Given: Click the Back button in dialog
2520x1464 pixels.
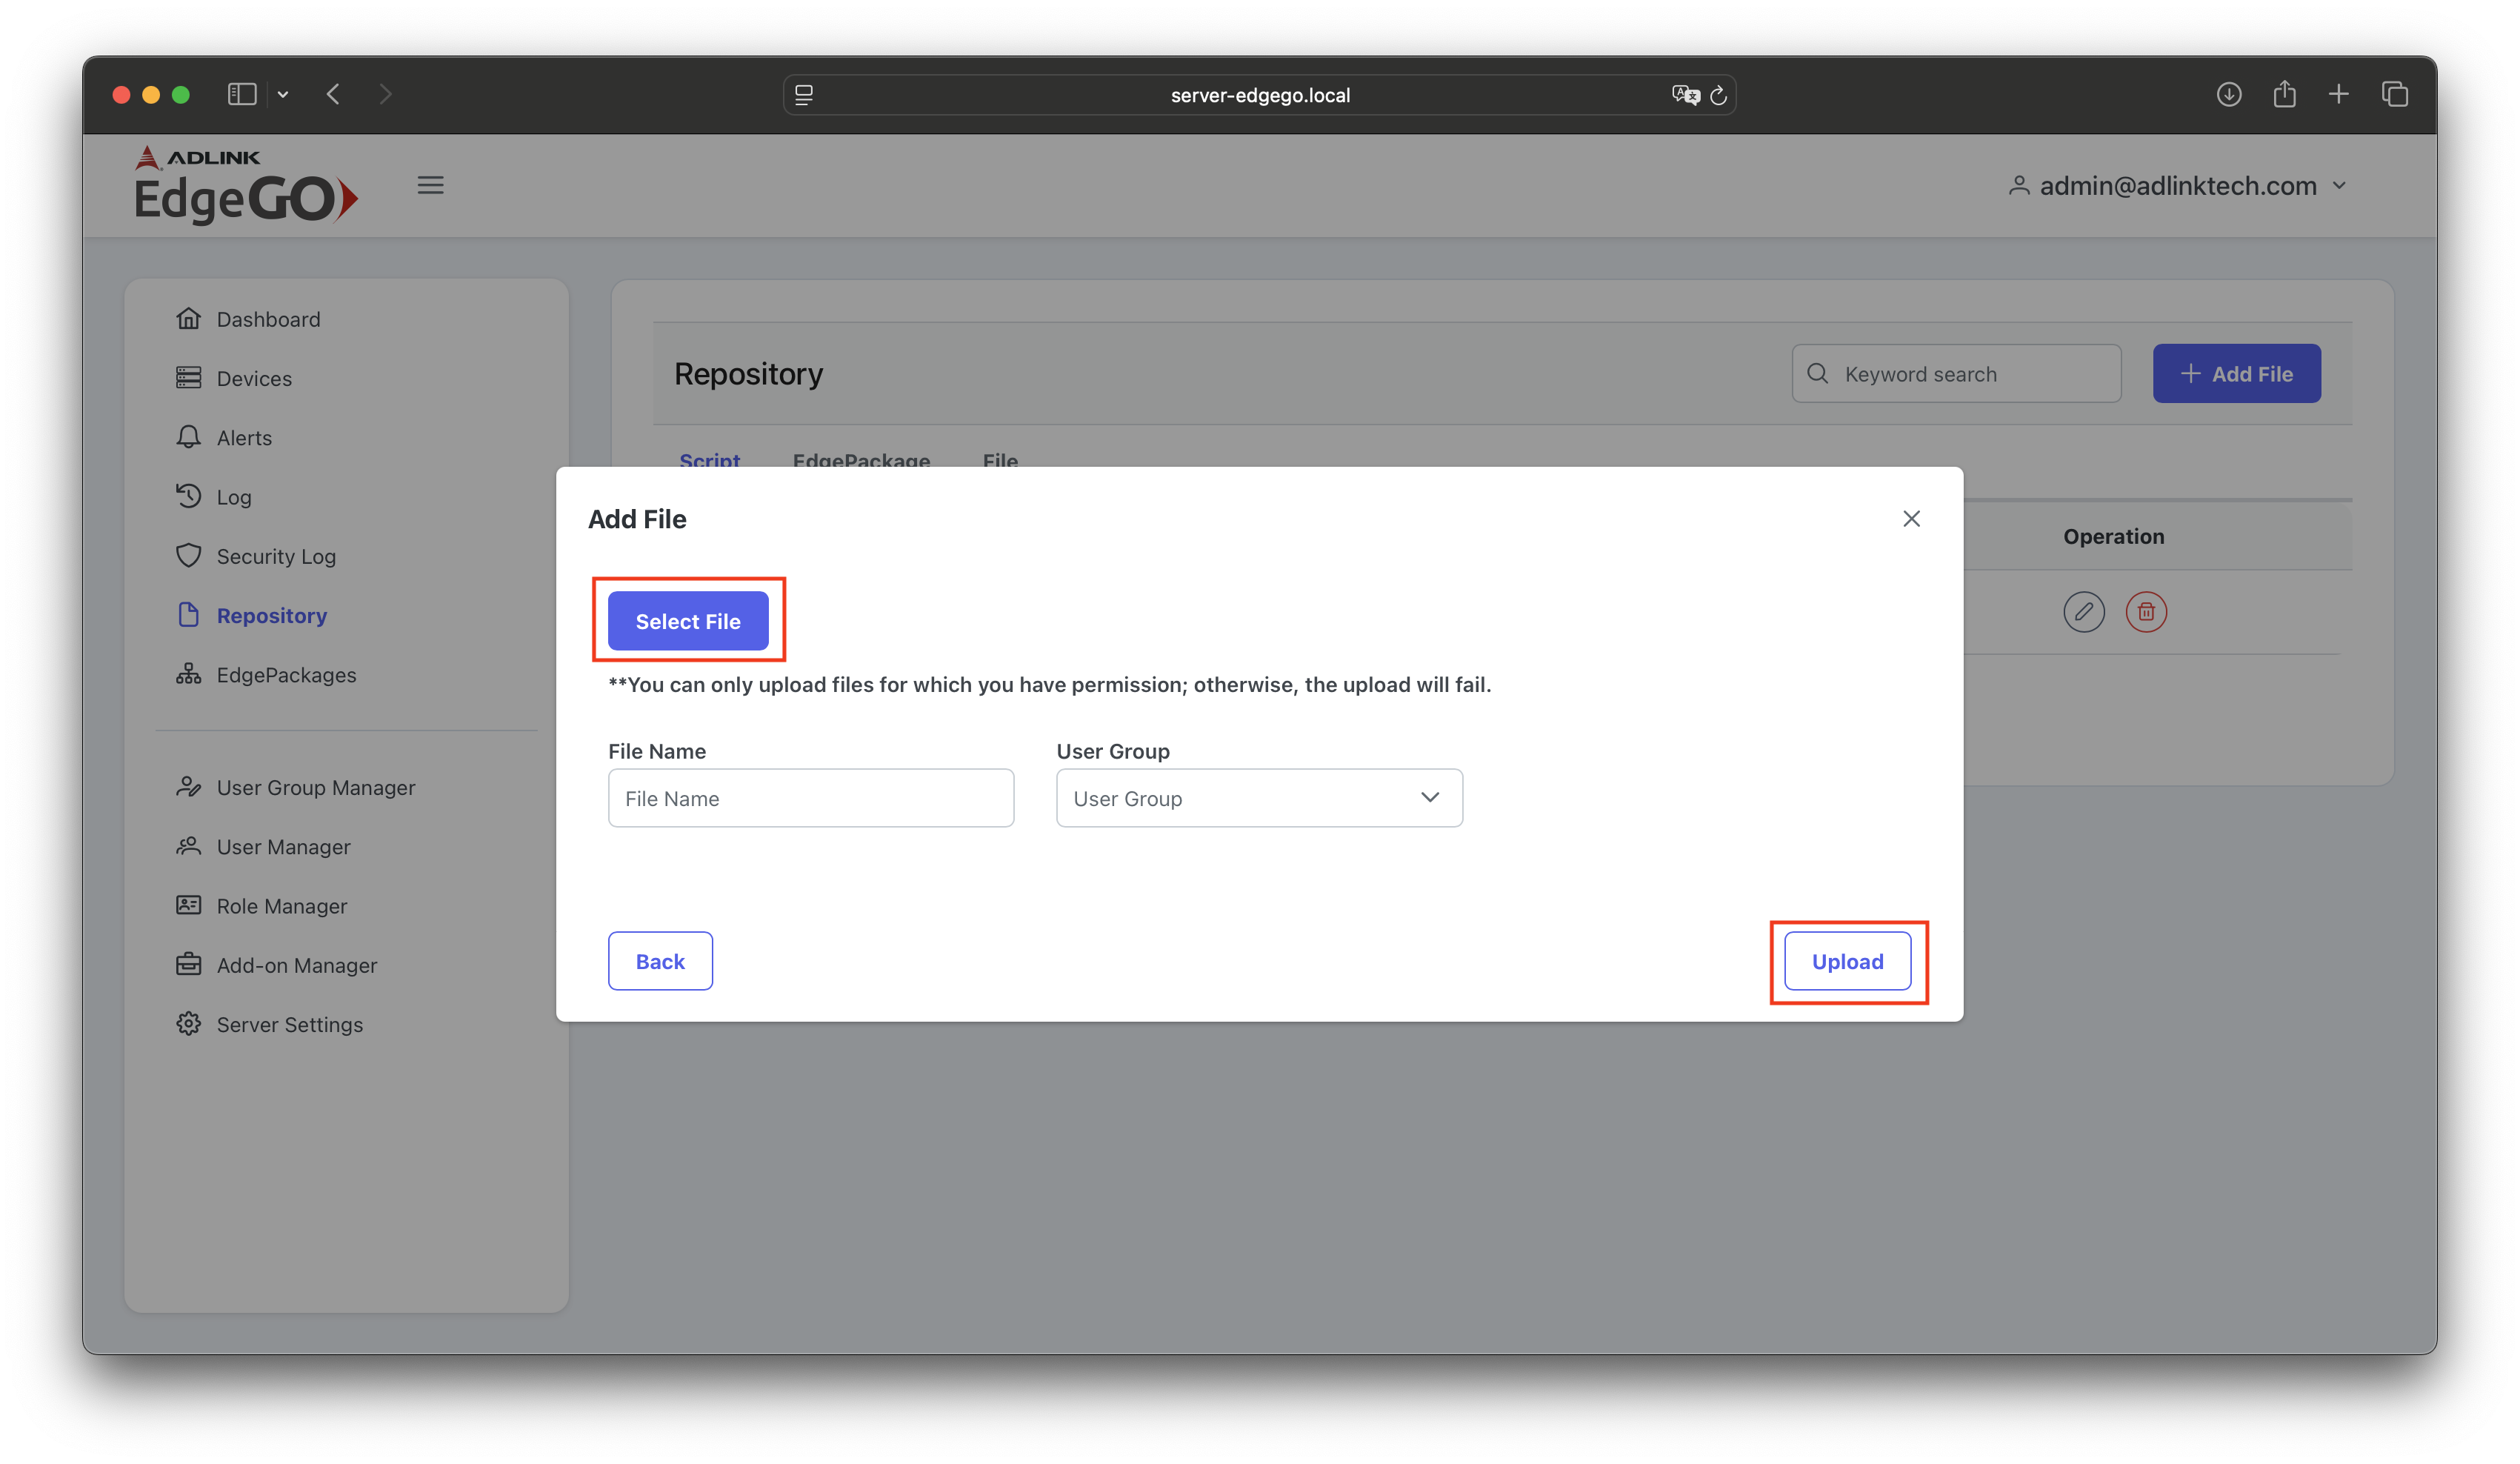Looking at the screenshot, I should 660,961.
